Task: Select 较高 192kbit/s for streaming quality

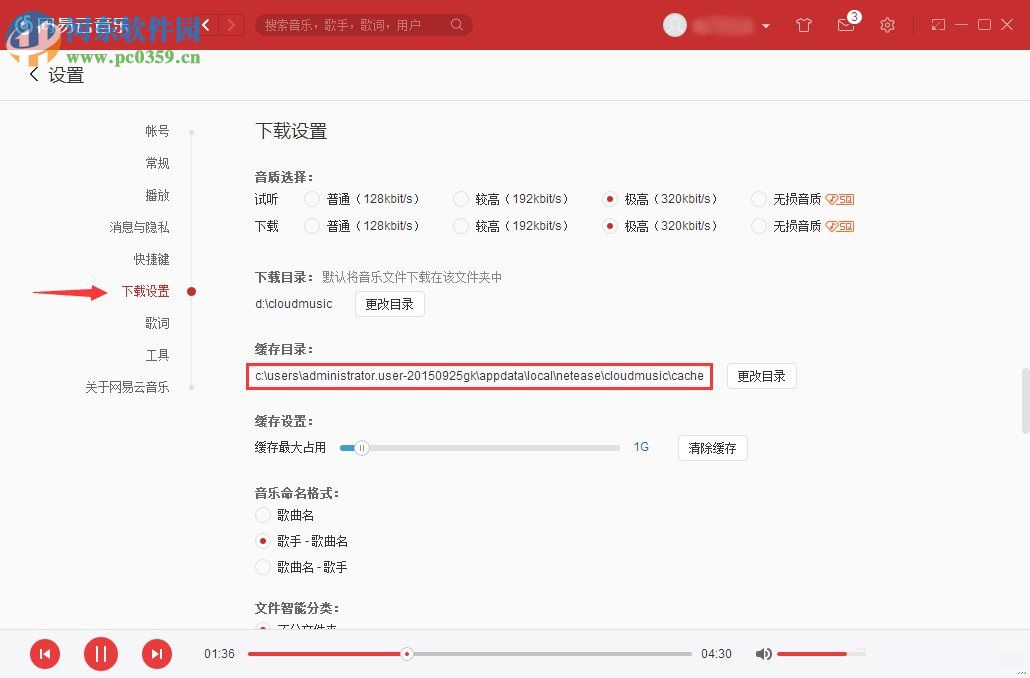Action: [461, 199]
